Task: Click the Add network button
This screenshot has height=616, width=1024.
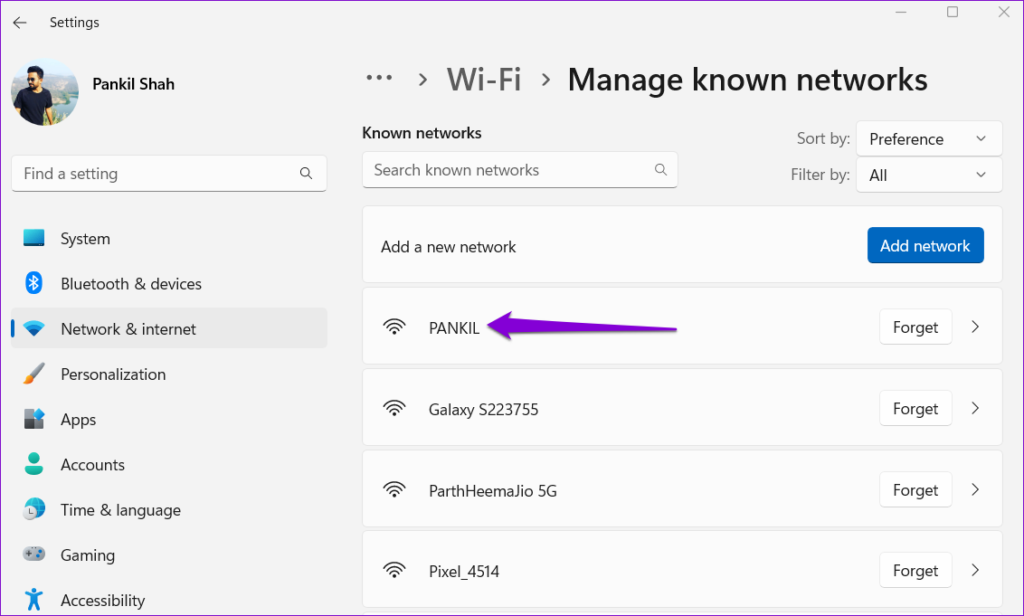Action: [x=925, y=245]
